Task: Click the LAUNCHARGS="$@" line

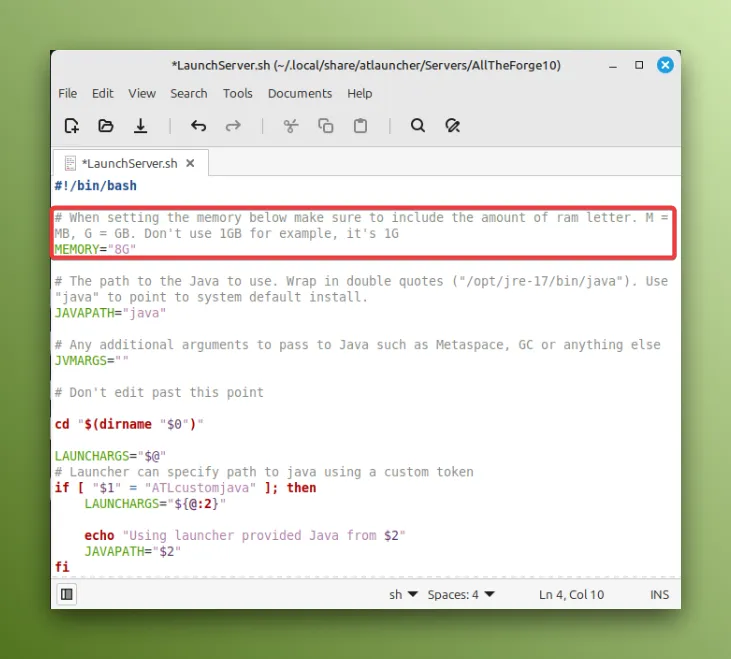Action: coord(110,456)
